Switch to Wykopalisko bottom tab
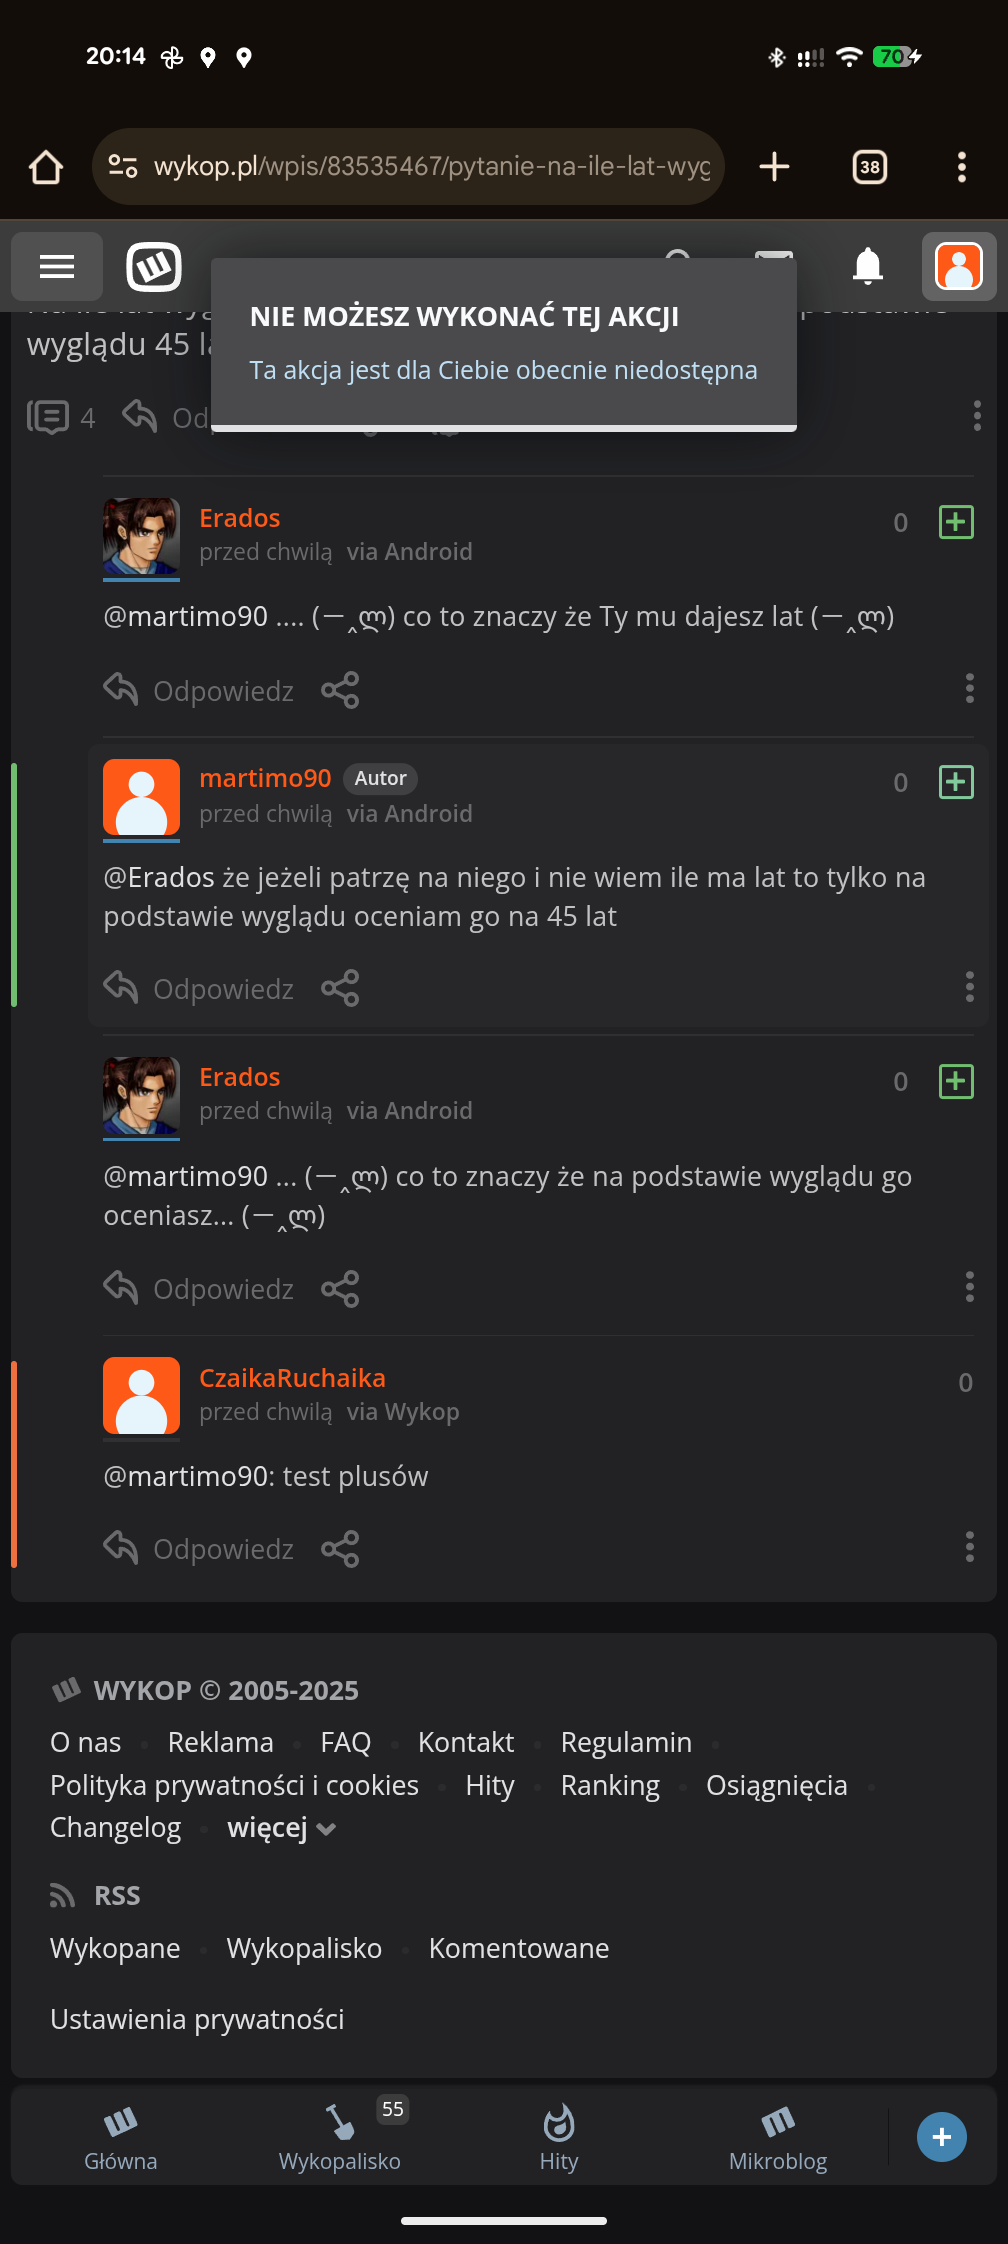The height and width of the screenshot is (2244, 1008). point(340,2137)
